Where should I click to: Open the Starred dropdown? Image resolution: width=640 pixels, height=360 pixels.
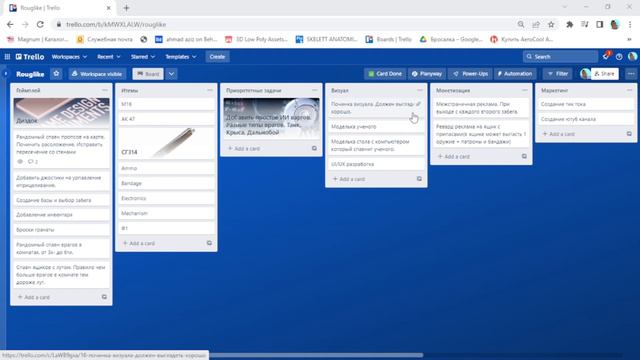point(143,57)
